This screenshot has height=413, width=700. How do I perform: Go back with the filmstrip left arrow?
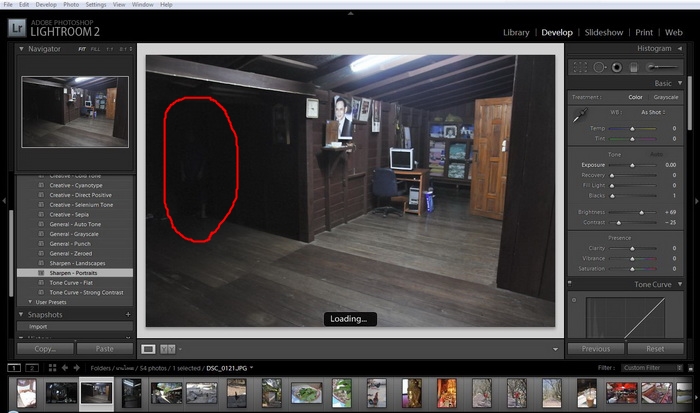(x=65, y=367)
